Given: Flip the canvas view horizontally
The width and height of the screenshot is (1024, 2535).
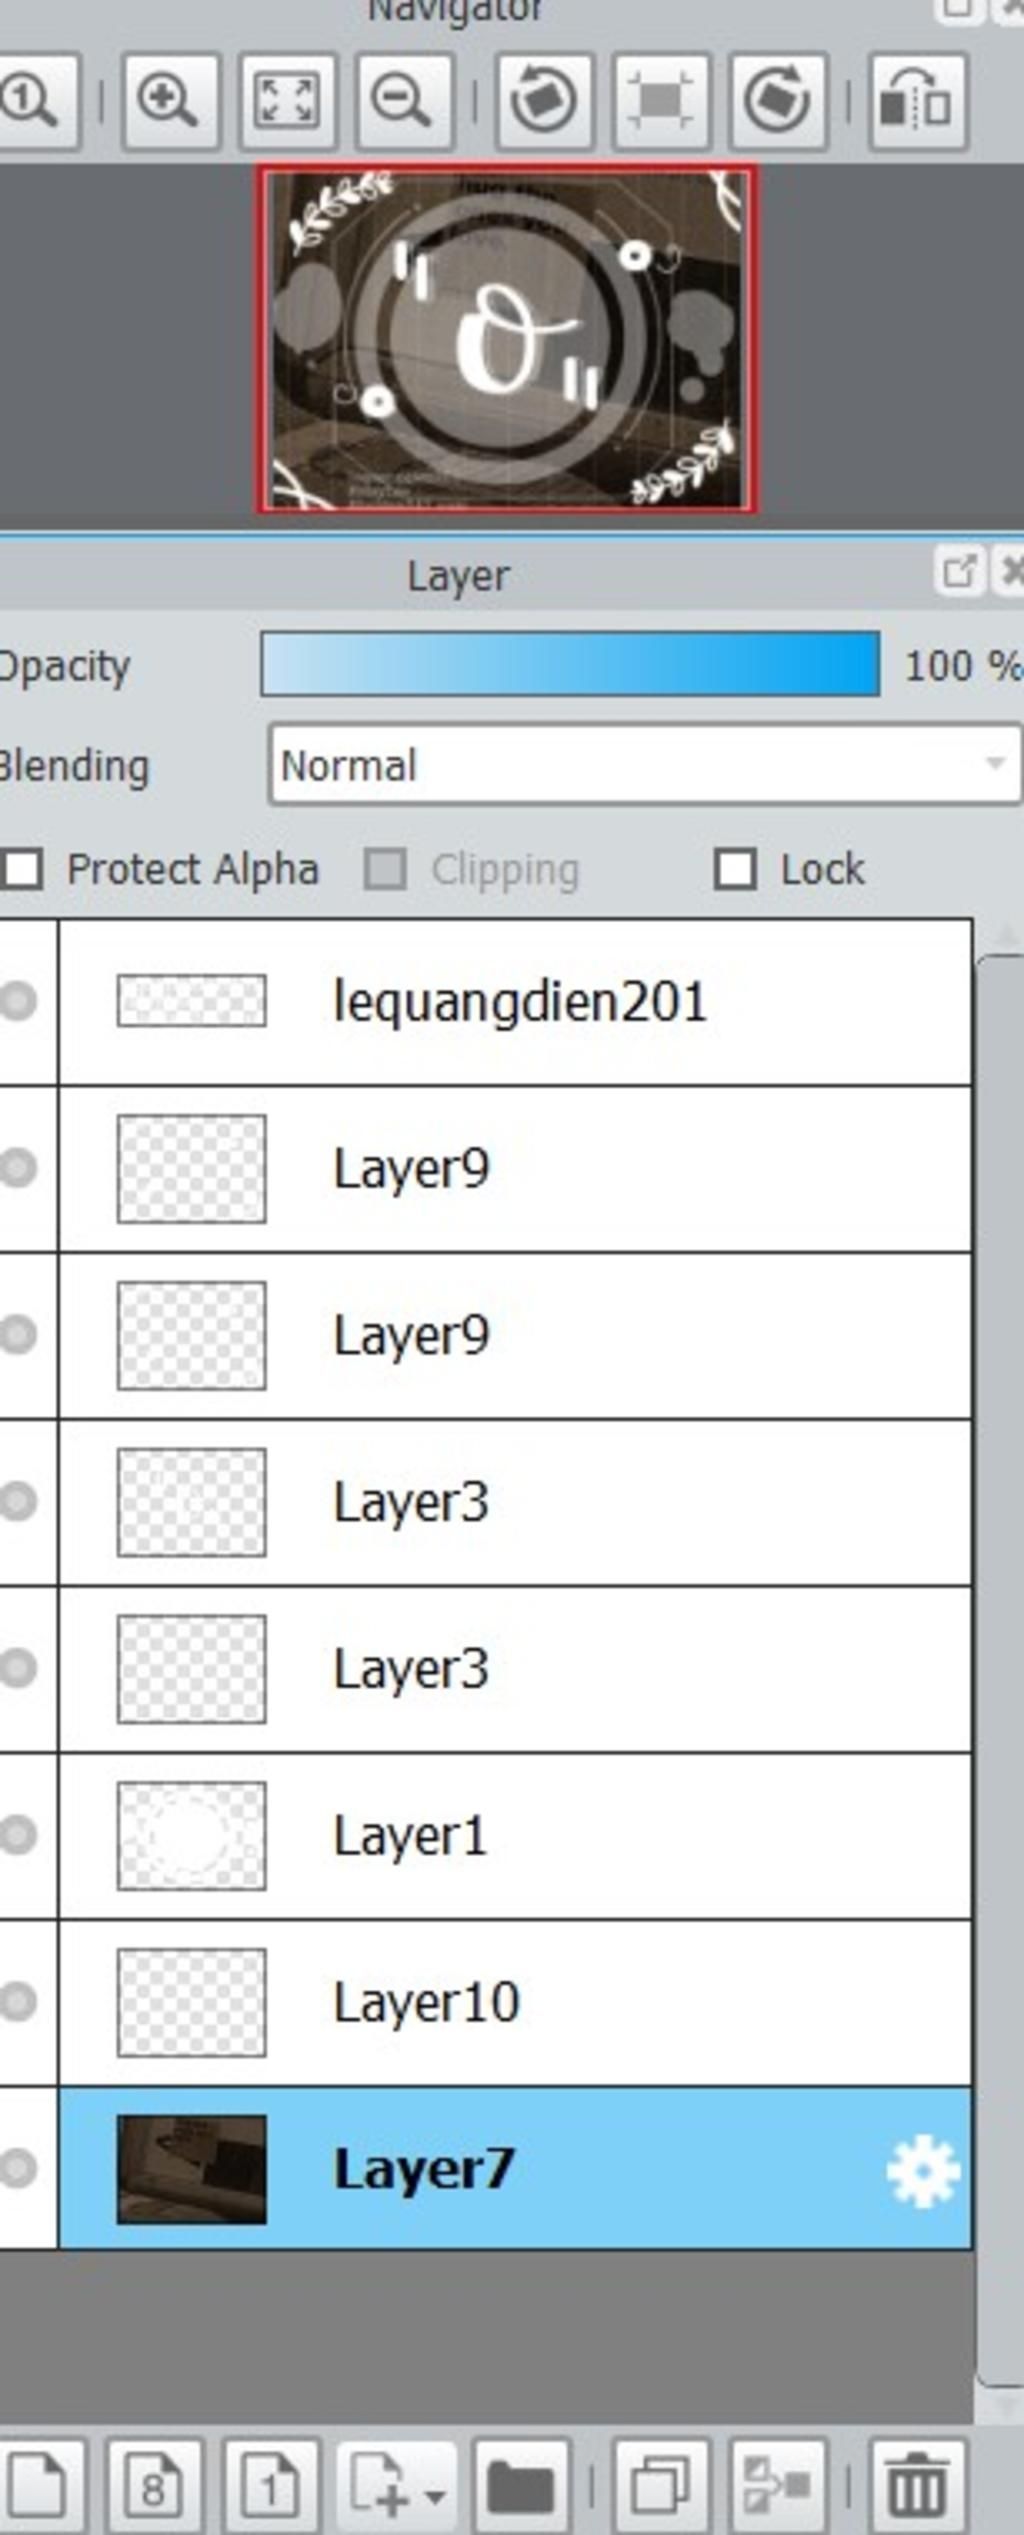Looking at the screenshot, I should 918,101.
